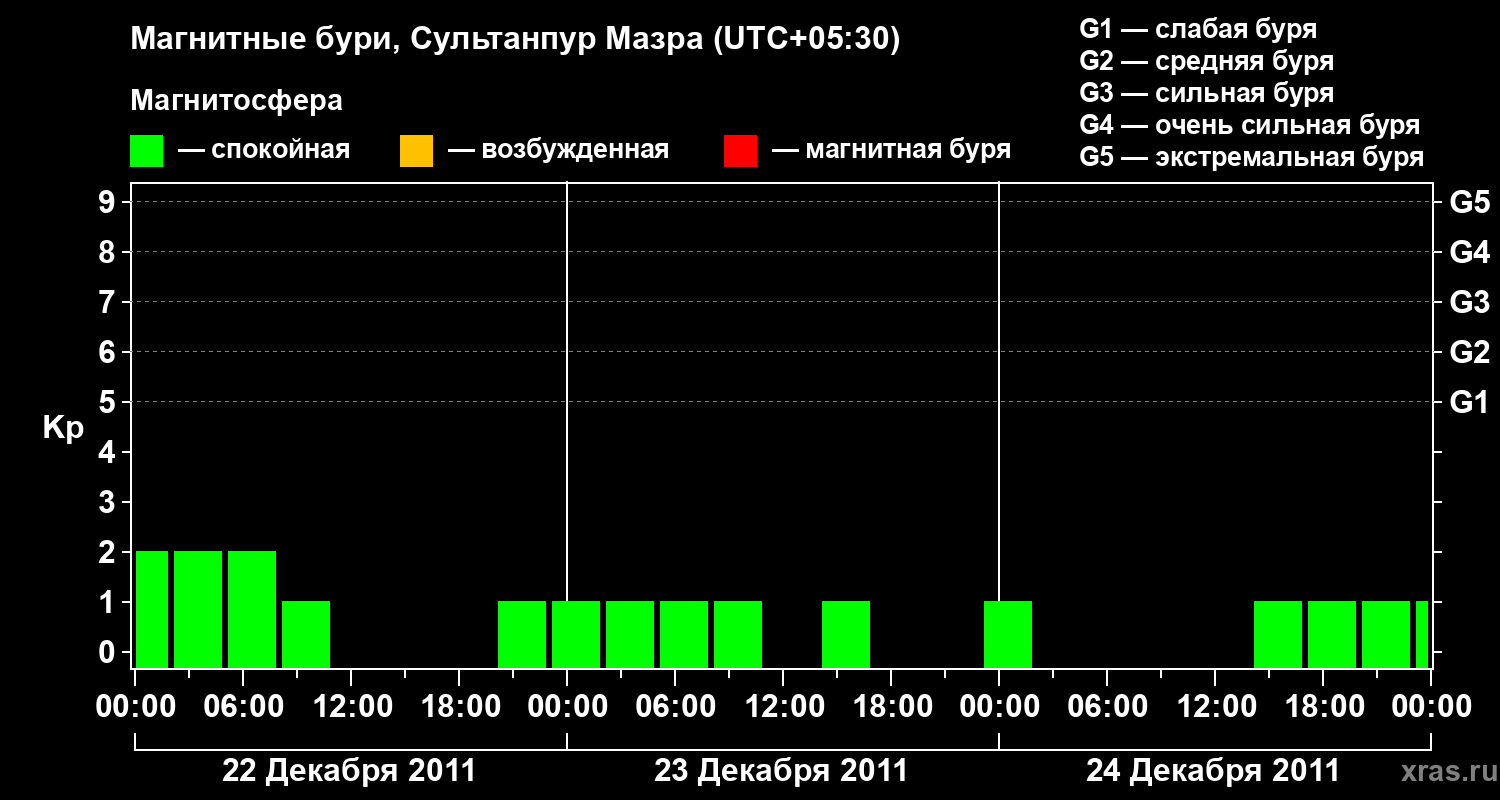Click the Kp 1 bar starting at 00:00, 24 Декабря
Viewport: 1500px width, 800px height.
click(1008, 634)
